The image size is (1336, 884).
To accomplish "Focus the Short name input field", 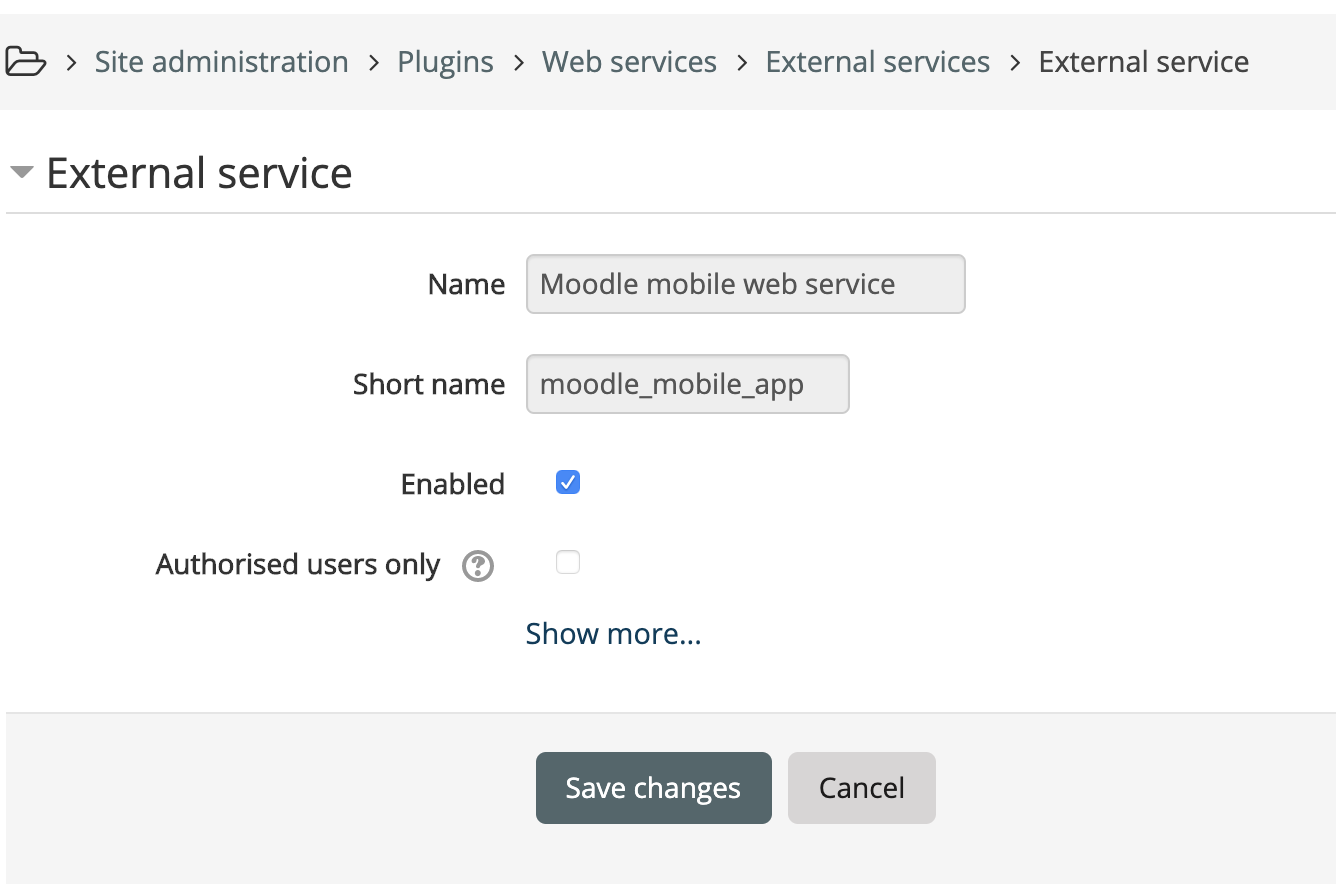I will [x=688, y=384].
